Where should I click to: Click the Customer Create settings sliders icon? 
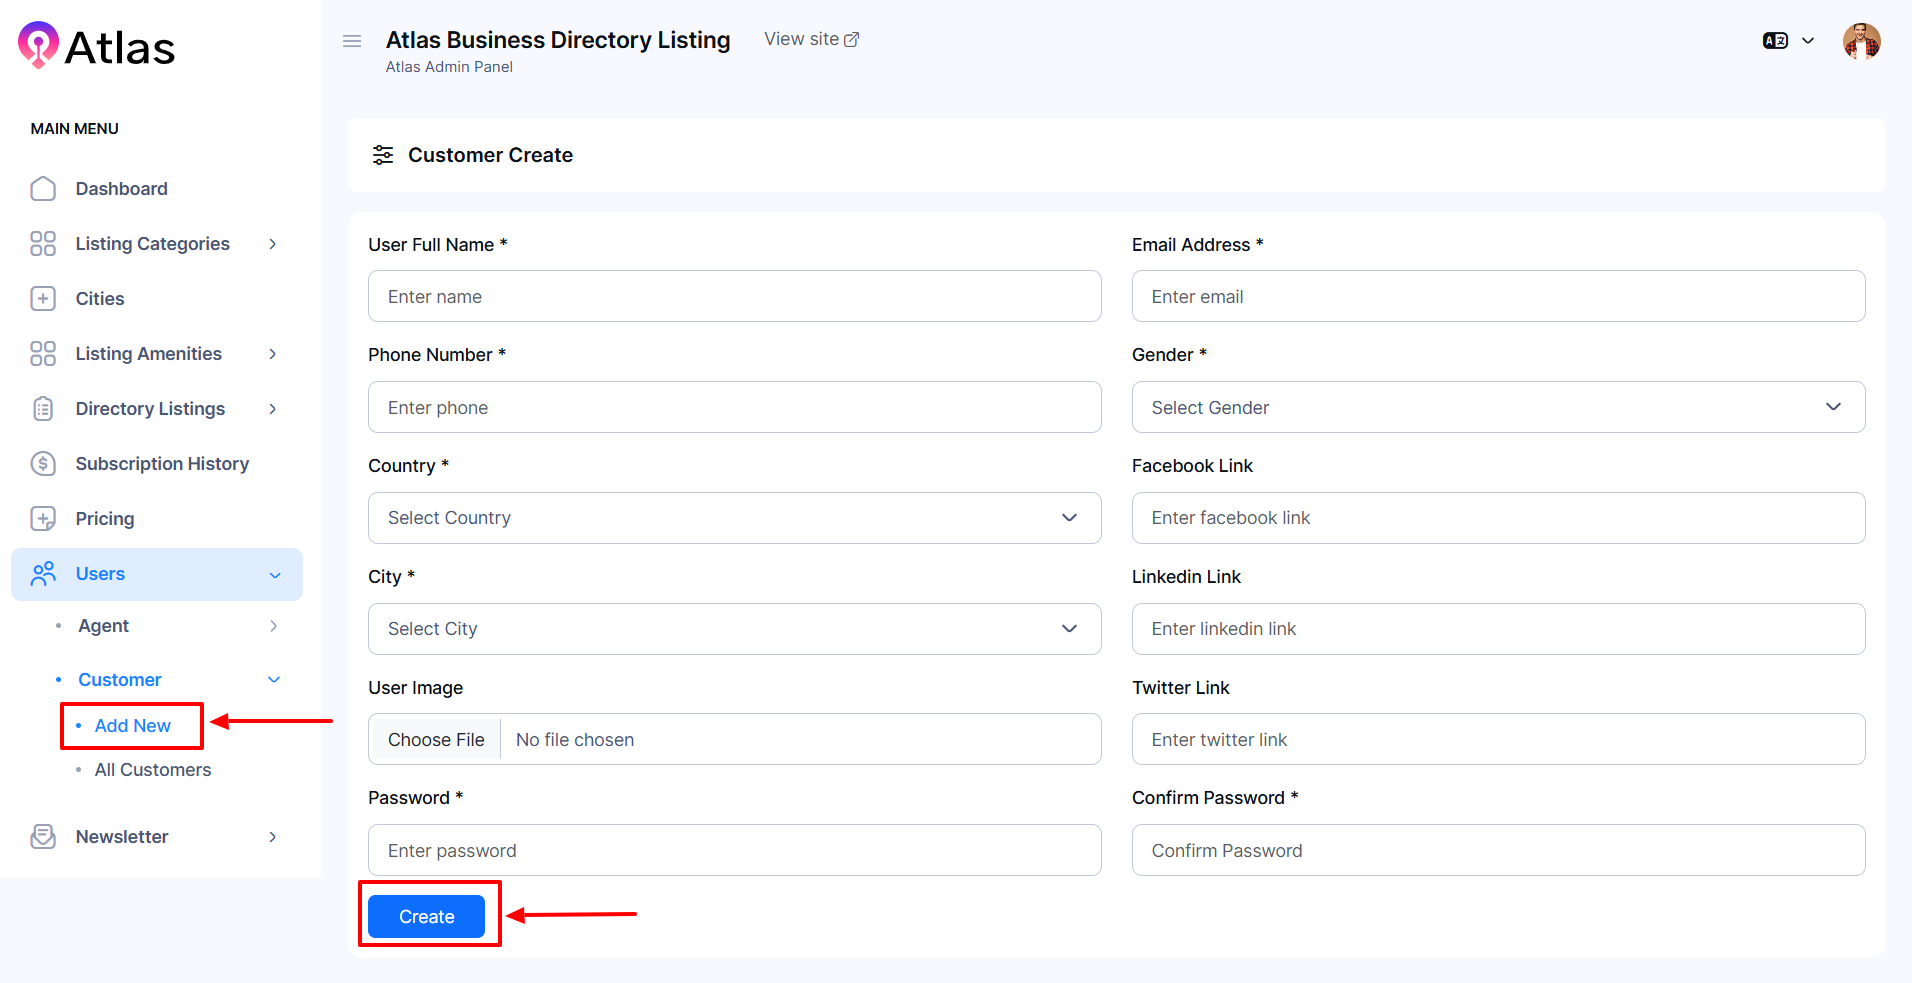[x=383, y=155]
